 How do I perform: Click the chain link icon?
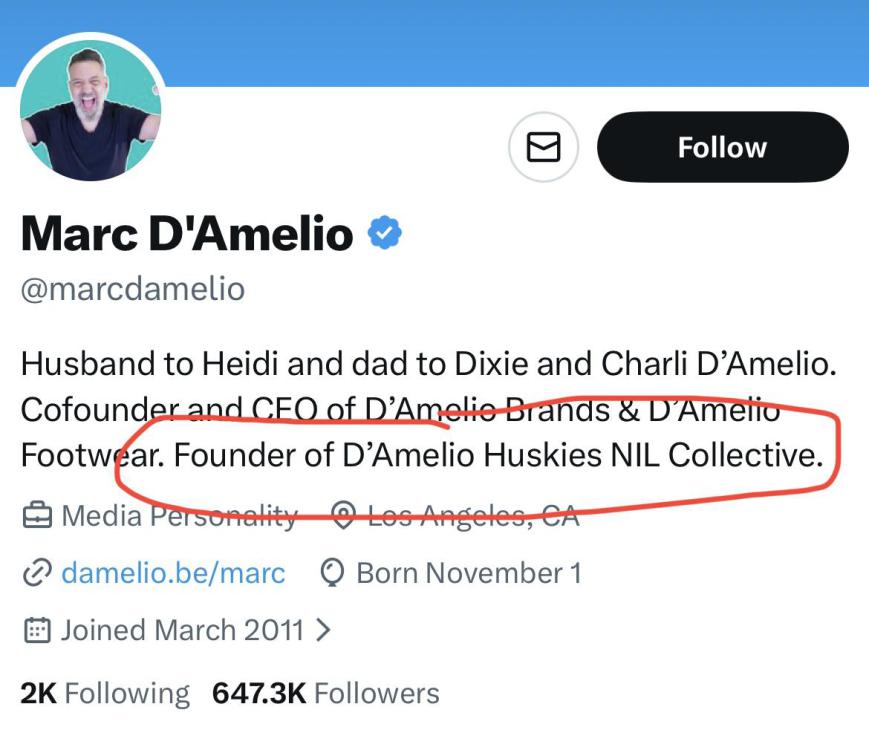37,573
